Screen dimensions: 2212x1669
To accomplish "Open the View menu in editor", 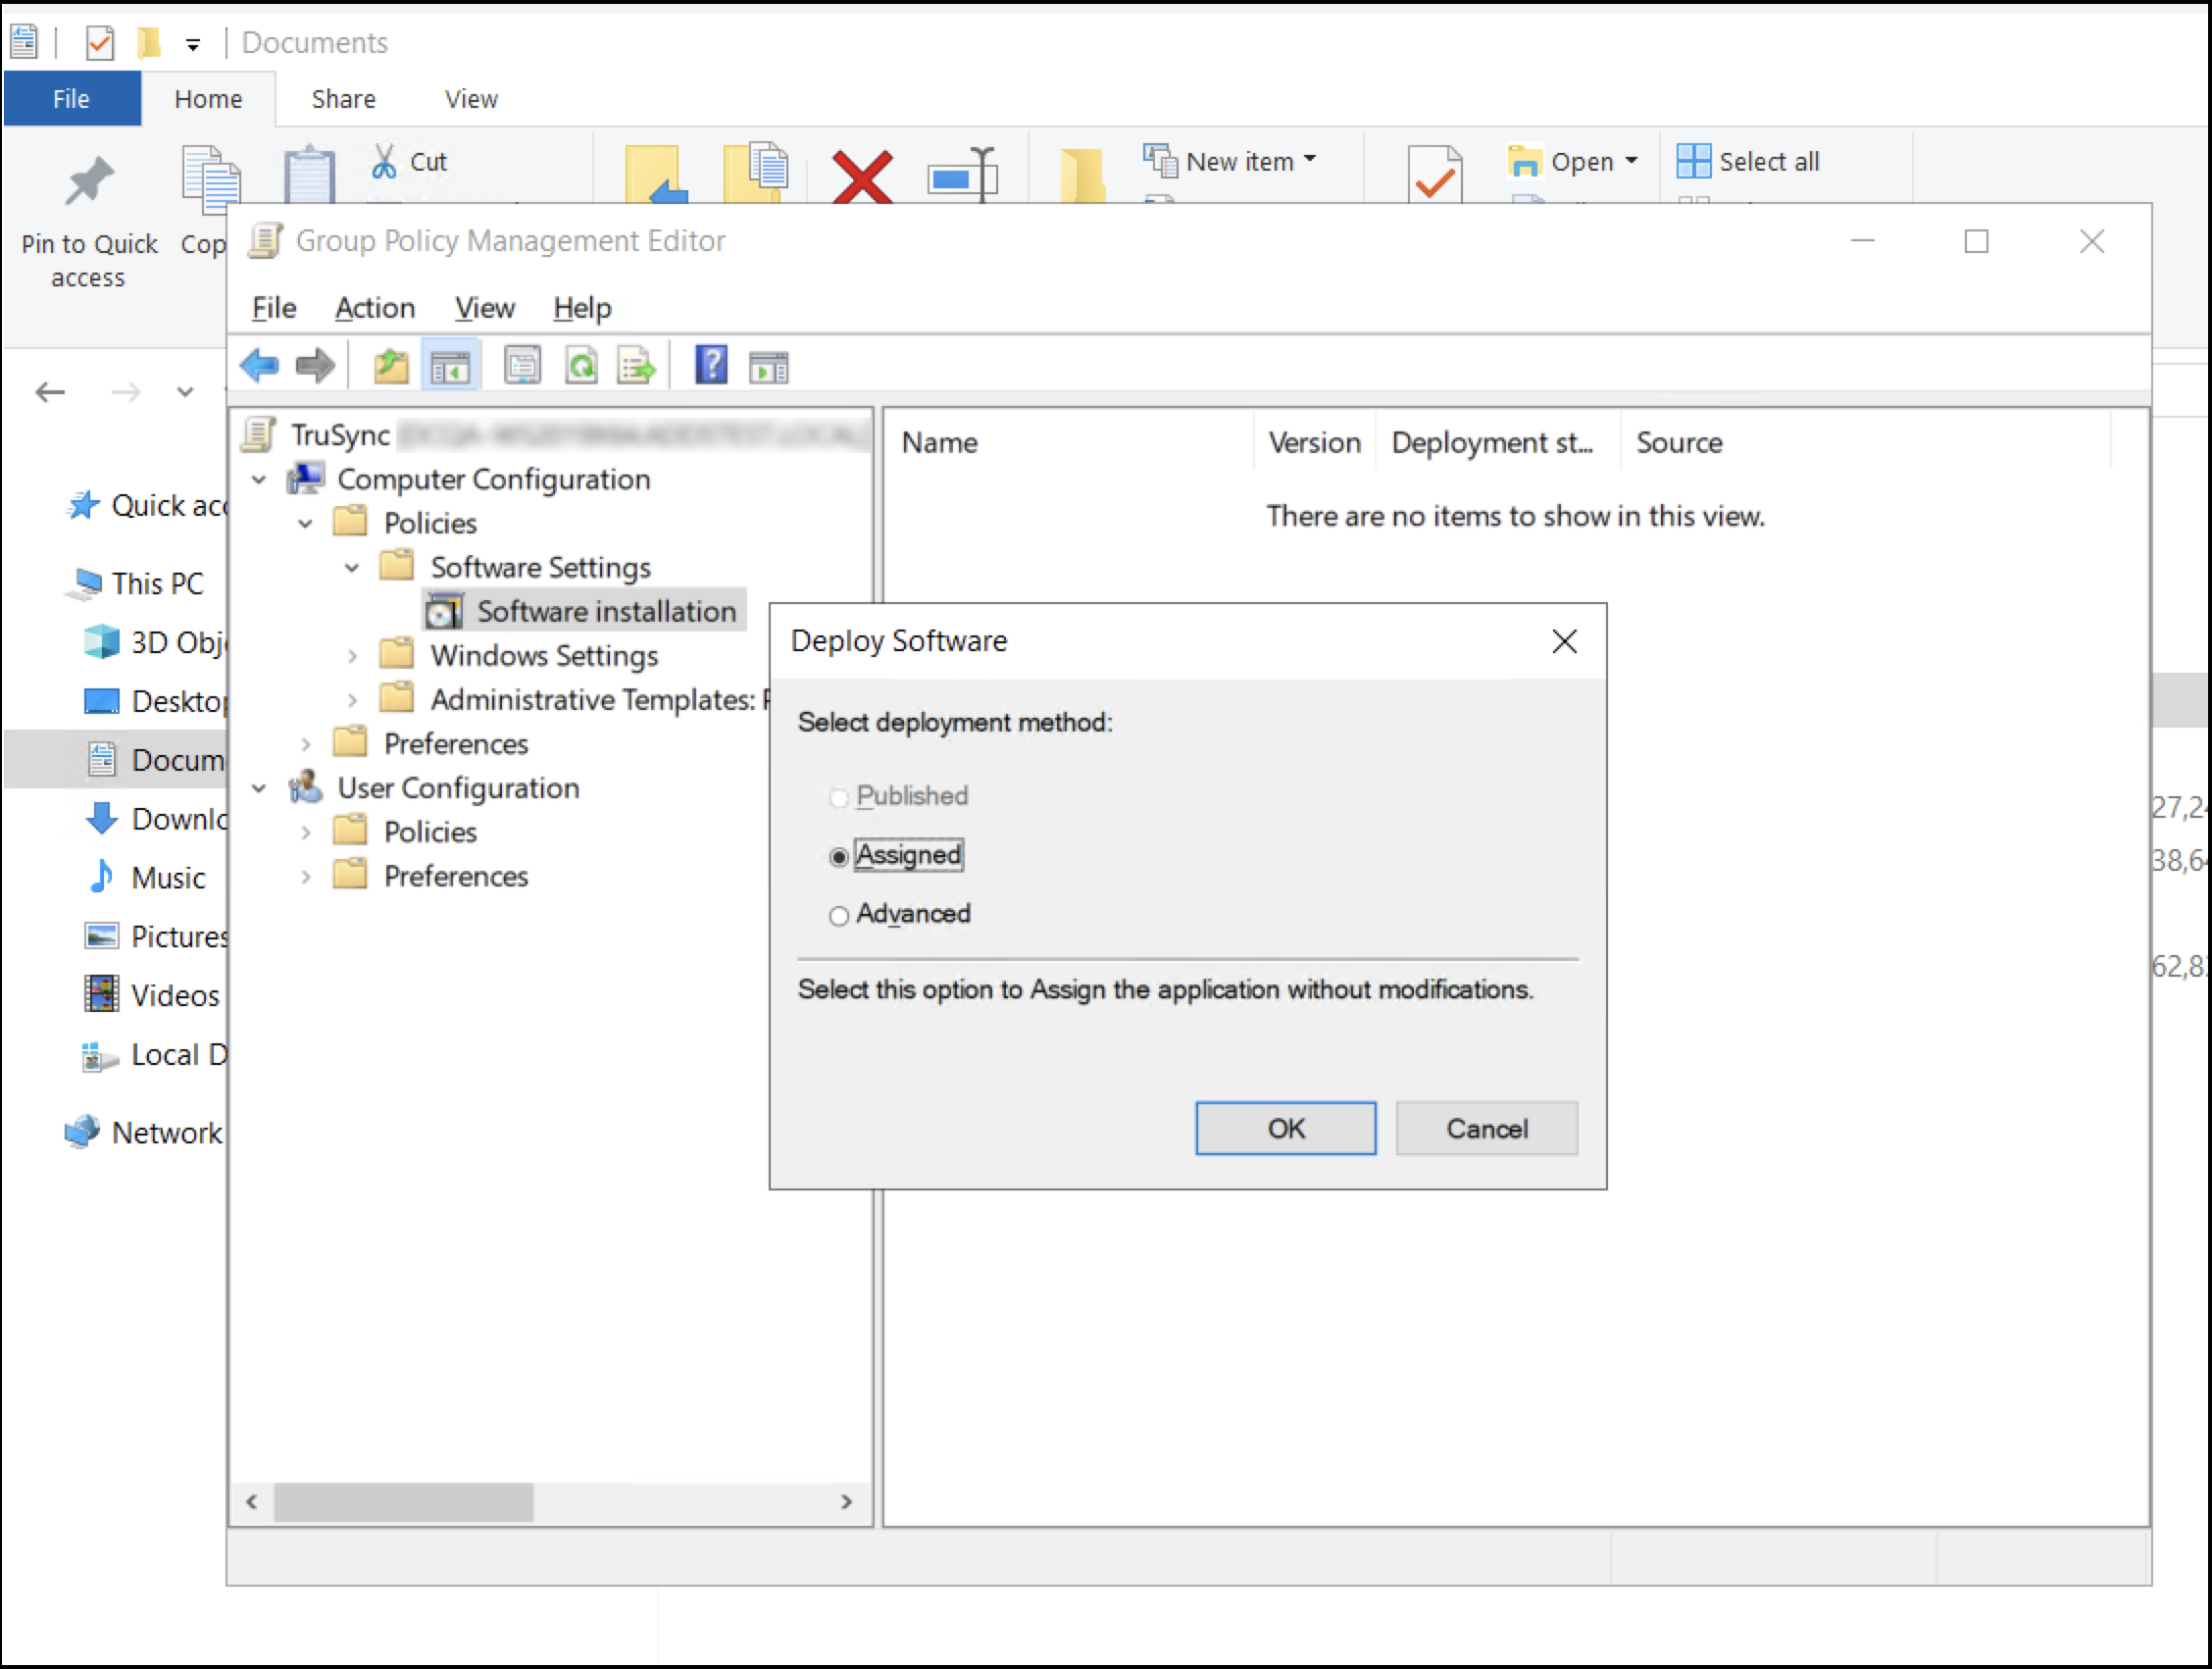I will tap(484, 308).
